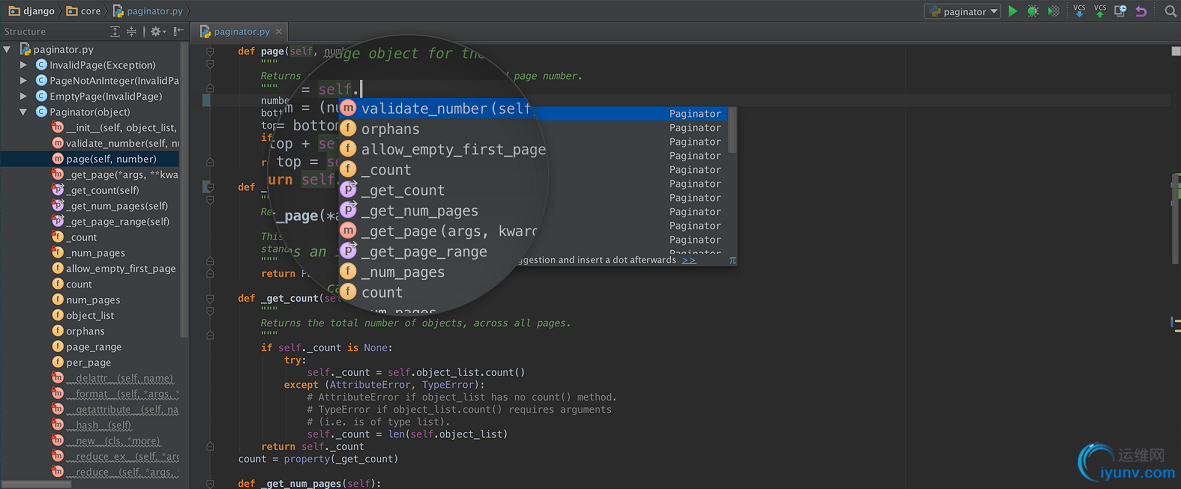
Task: Click the core breadcrumb folder
Action: tap(84, 11)
